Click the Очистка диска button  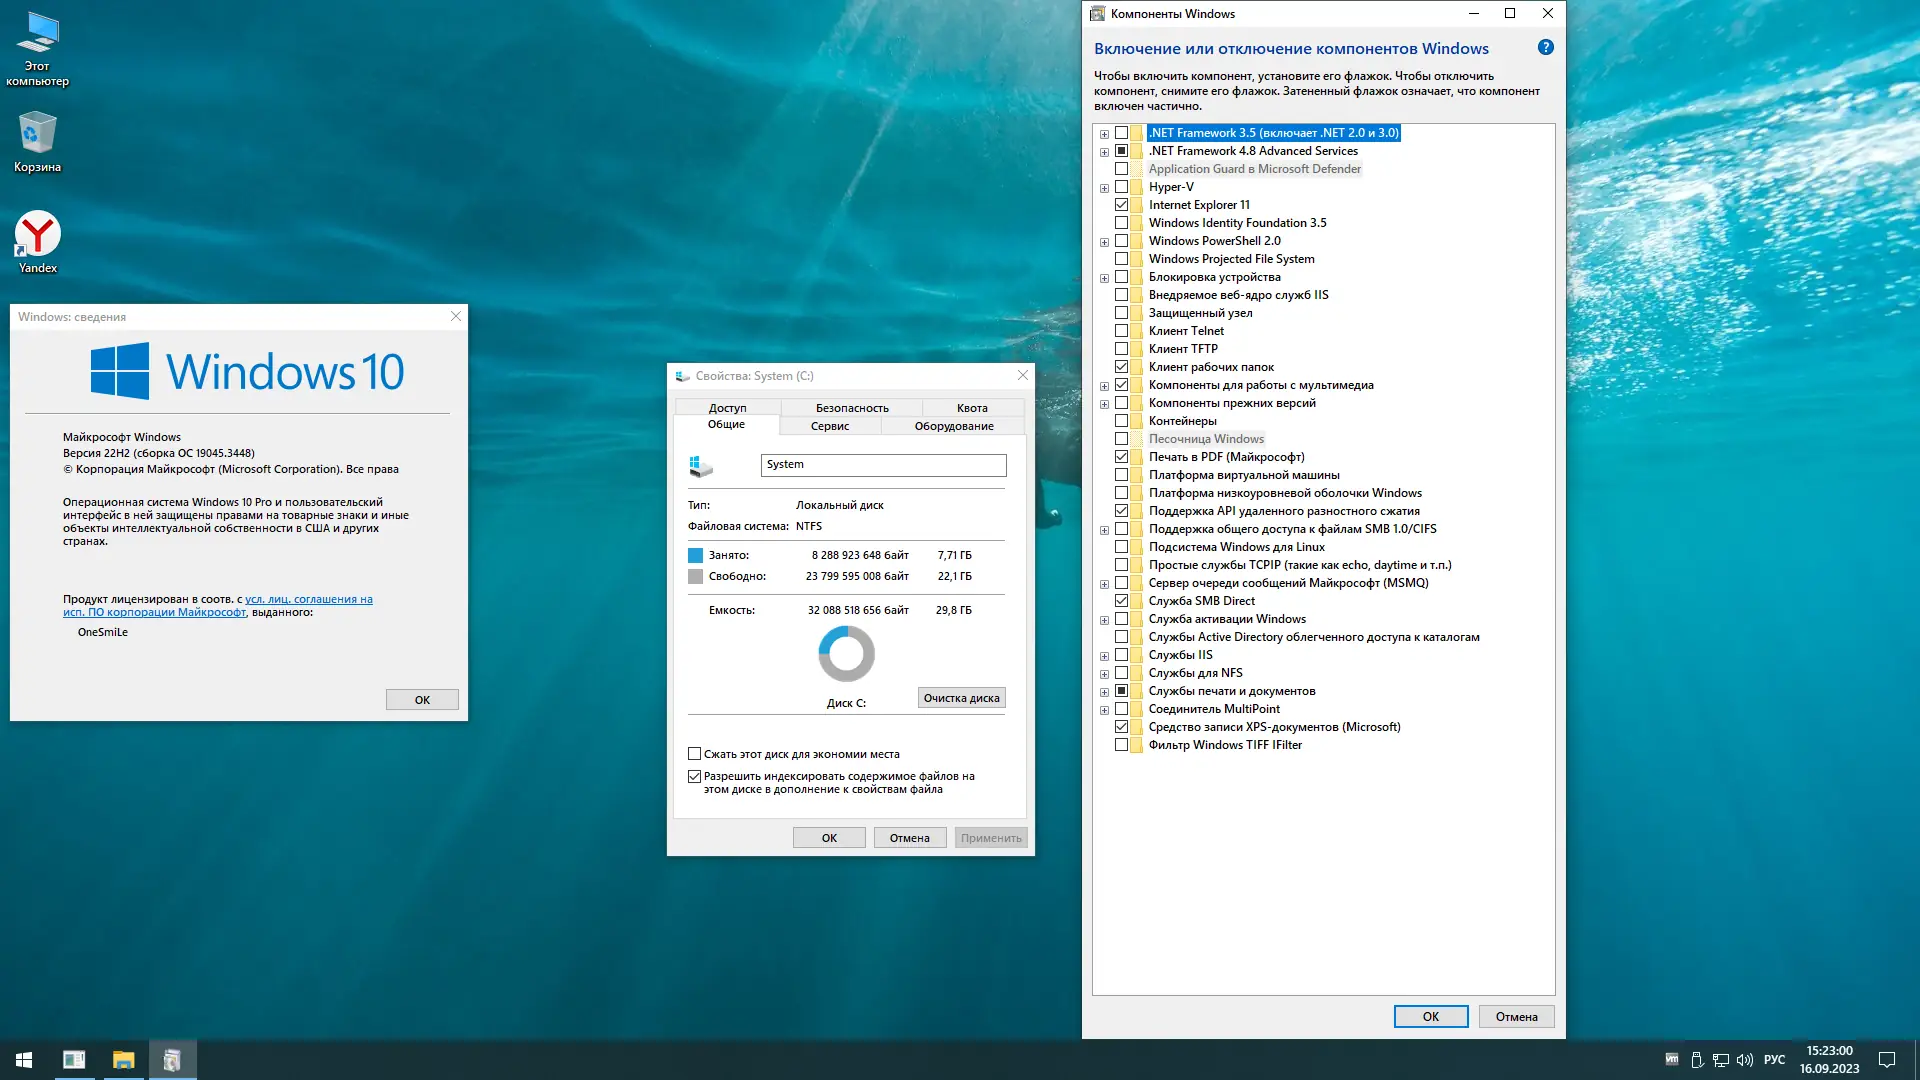pos(961,698)
